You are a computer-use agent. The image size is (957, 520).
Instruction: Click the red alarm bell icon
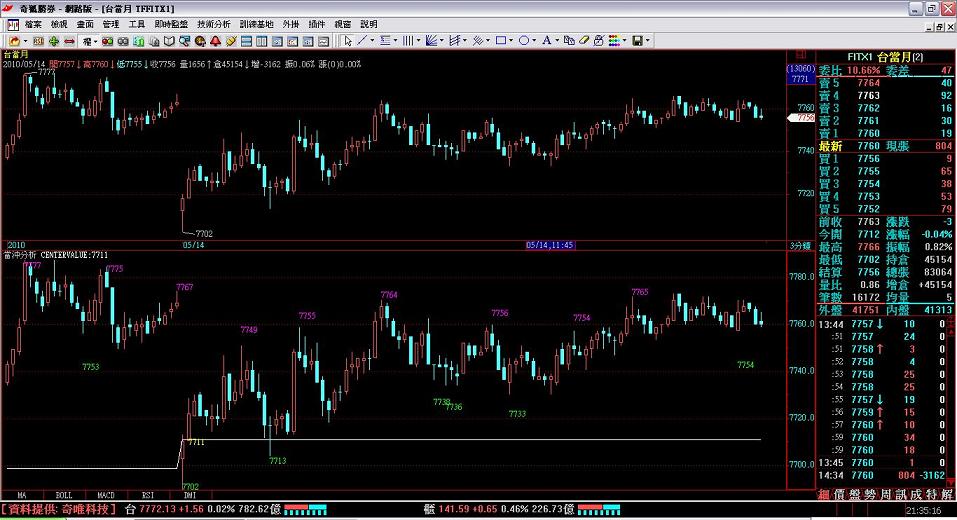(215, 41)
